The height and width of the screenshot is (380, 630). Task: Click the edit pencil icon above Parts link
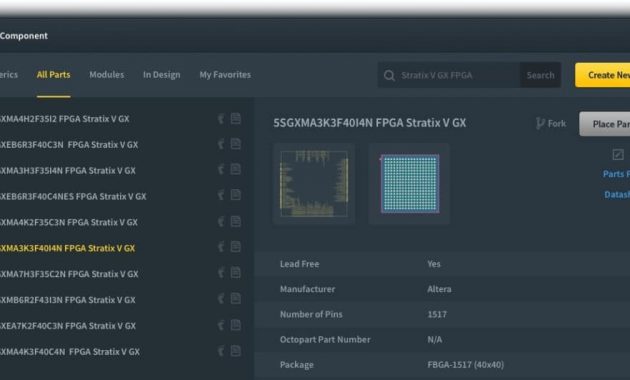pyautogui.click(x=618, y=154)
